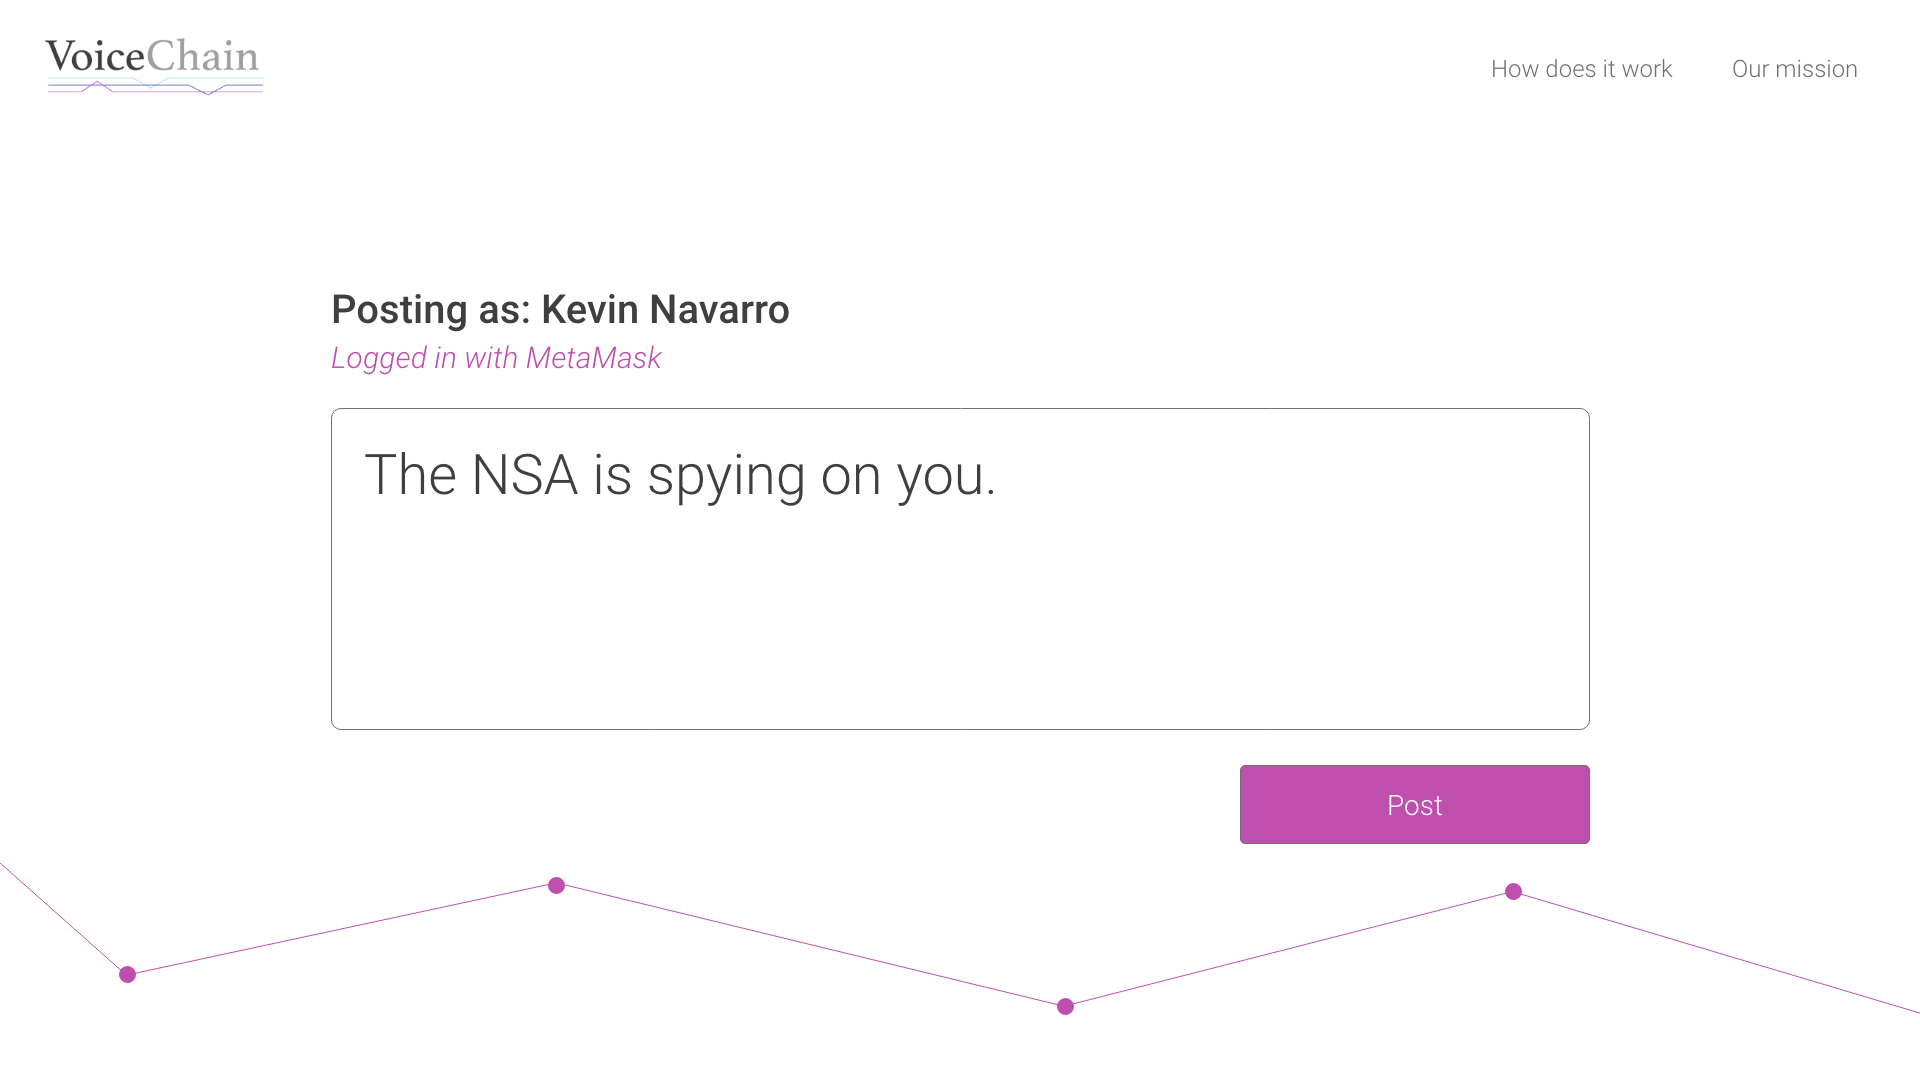Click the grey "Chain" part of the logo
This screenshot has height=1080, width=1920.
[x=203, y=56]
